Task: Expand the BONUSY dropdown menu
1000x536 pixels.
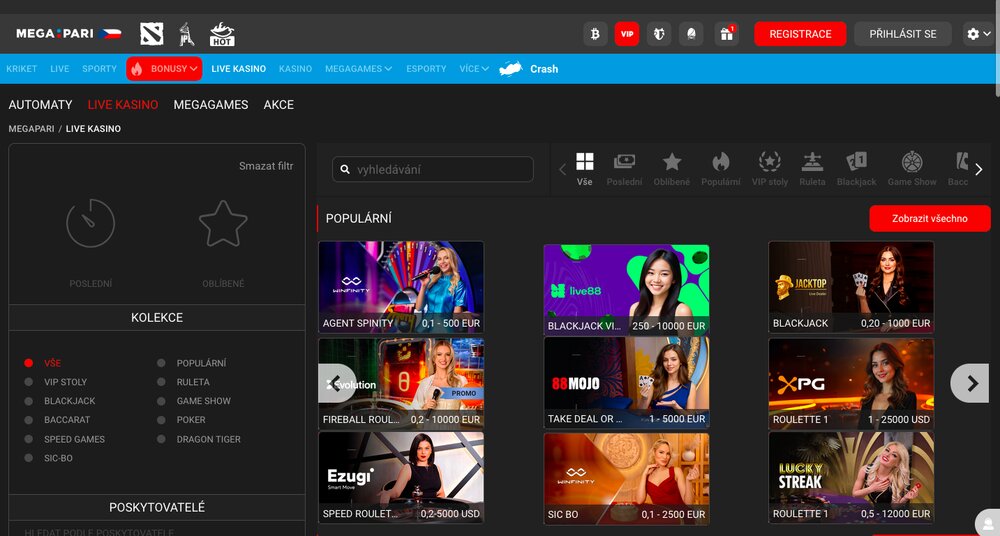Action: tap(164, 69)
